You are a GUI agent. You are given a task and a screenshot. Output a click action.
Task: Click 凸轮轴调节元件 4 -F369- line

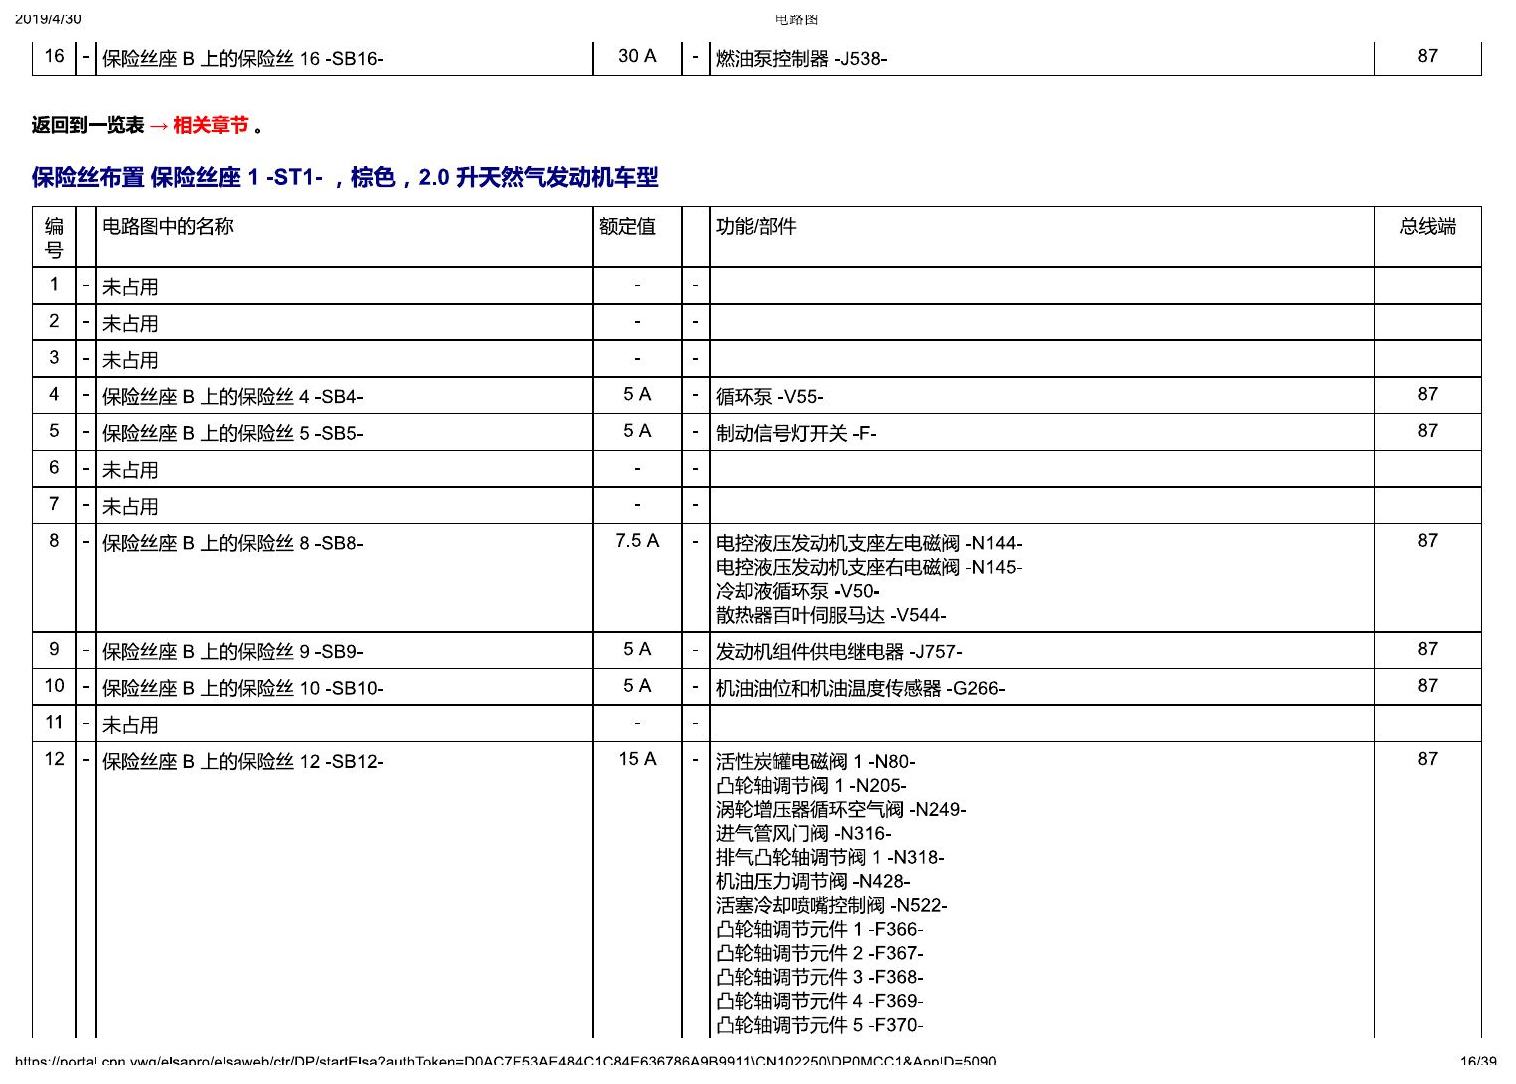(x=820, y=1001)
